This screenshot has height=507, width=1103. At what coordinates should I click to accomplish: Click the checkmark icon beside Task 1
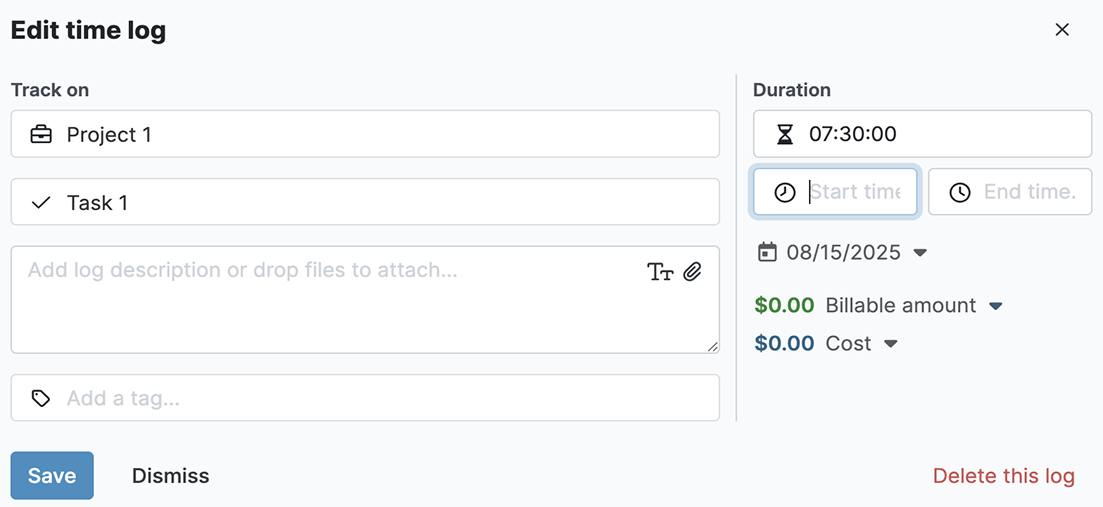(41, 203)
